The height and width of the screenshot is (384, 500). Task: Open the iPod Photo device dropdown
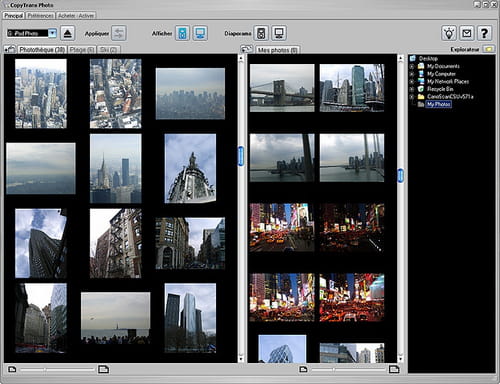tap(52, 33)
